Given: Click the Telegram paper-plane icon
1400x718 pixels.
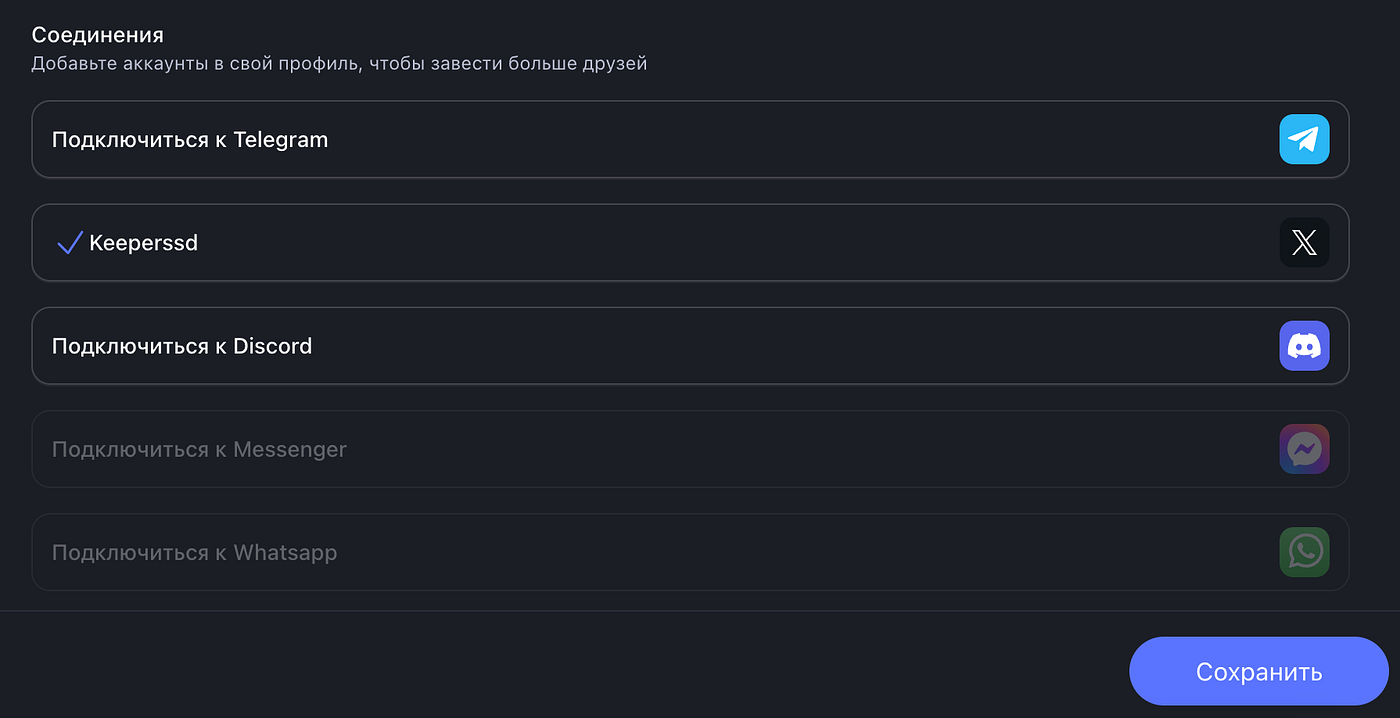Looking at the screenshot, I should point(1304,139).
